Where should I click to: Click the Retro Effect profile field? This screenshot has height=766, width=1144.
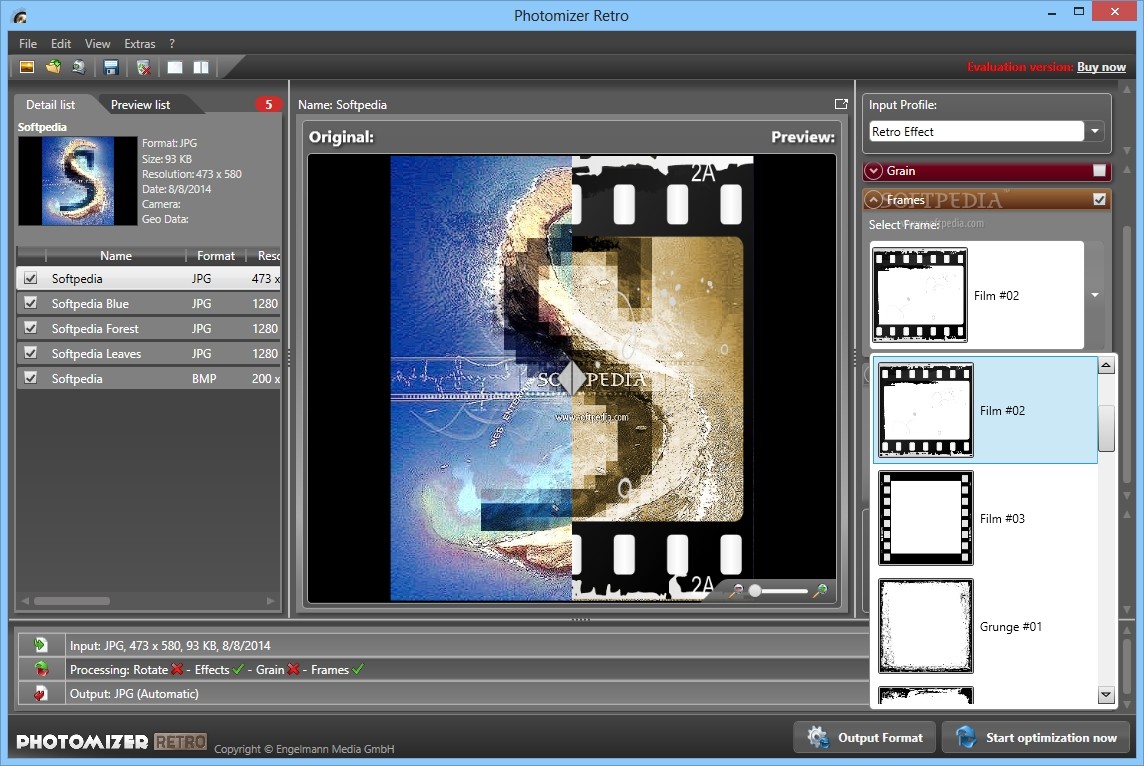976,131
